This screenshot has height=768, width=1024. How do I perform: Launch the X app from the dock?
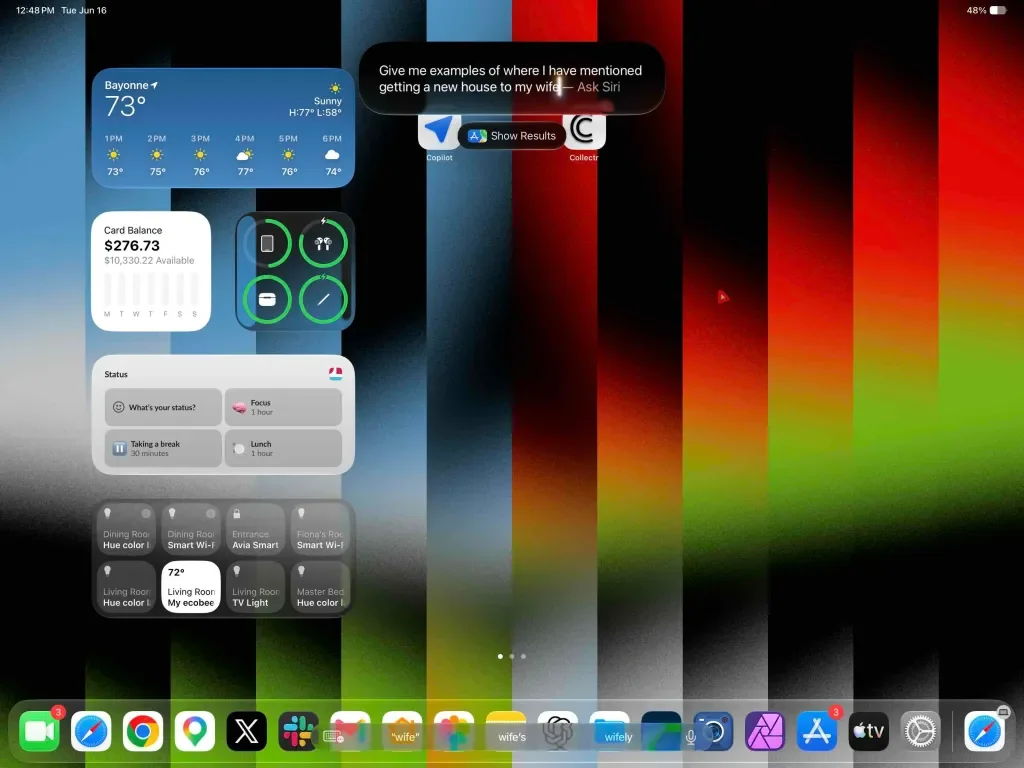pos(246,731)
